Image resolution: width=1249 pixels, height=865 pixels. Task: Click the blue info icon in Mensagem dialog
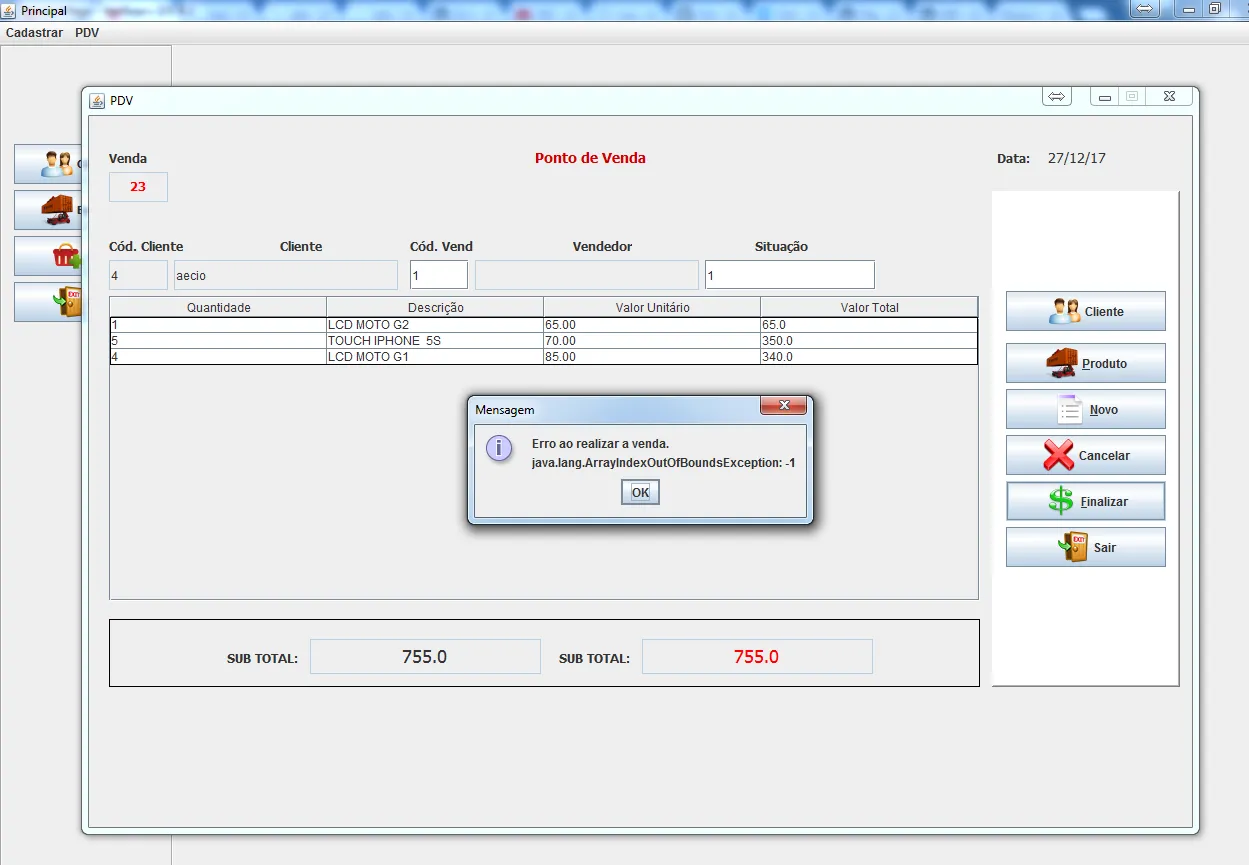(499, 447)
